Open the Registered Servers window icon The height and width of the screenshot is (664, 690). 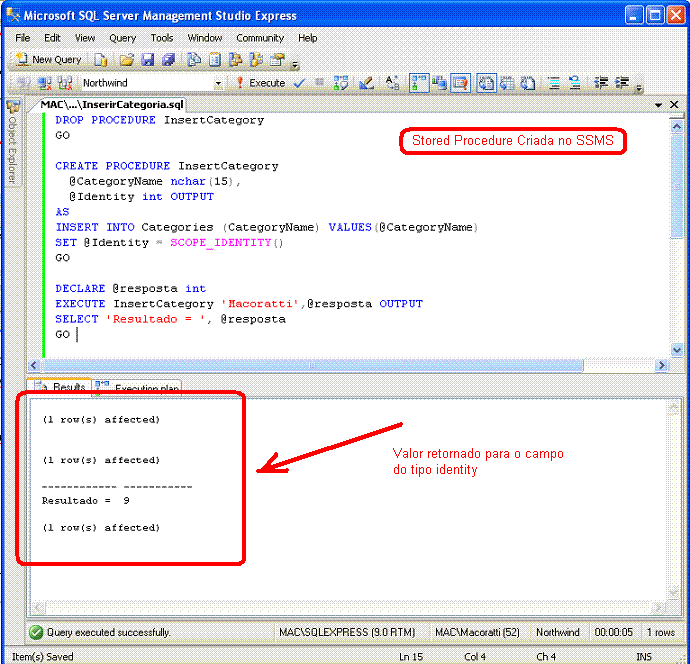point(194,59)
